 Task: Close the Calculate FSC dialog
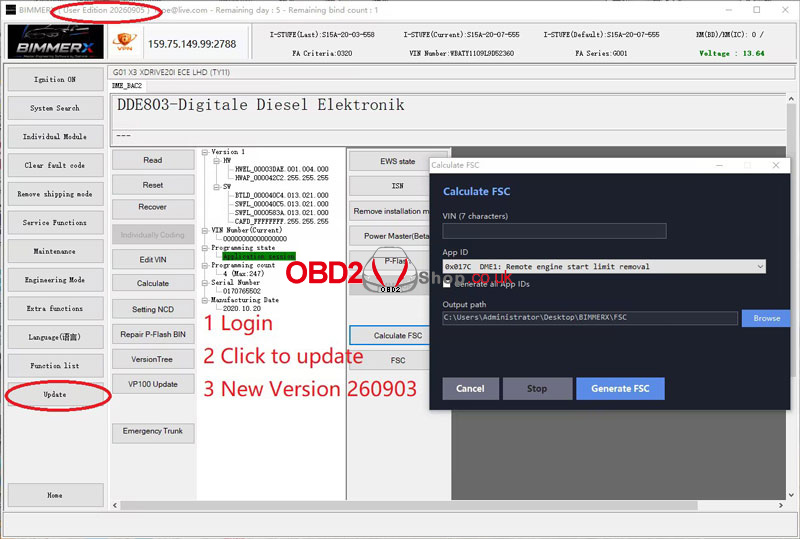click(x=776, y=165)
